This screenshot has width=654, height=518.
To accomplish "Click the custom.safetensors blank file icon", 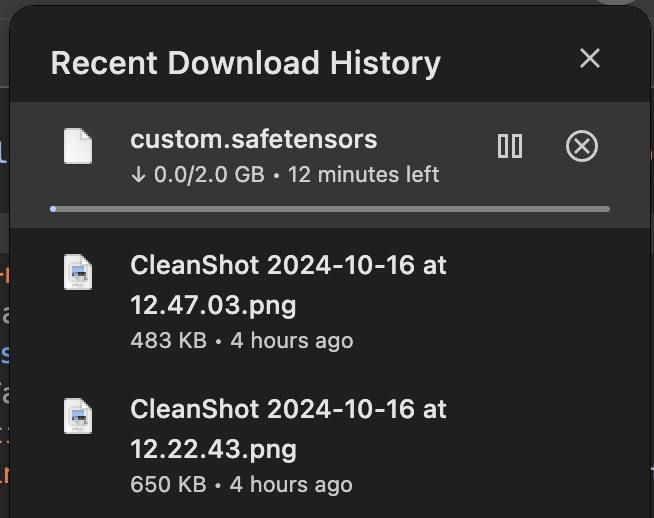I will 78,146.
